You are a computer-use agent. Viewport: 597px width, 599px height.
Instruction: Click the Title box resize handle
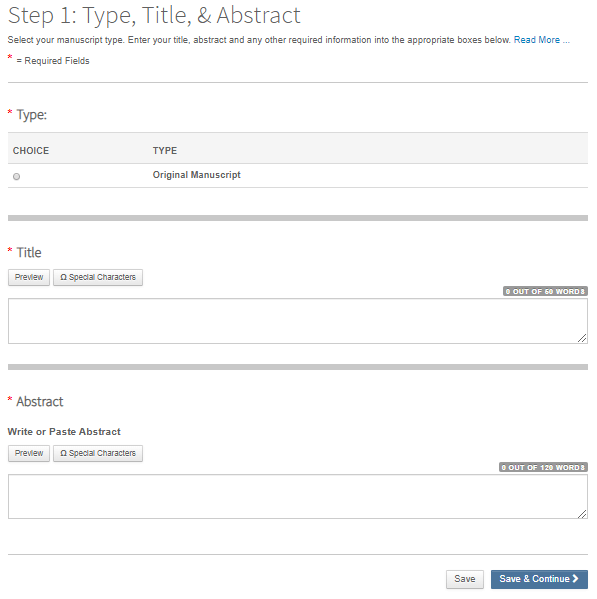[x=582, y=338]
